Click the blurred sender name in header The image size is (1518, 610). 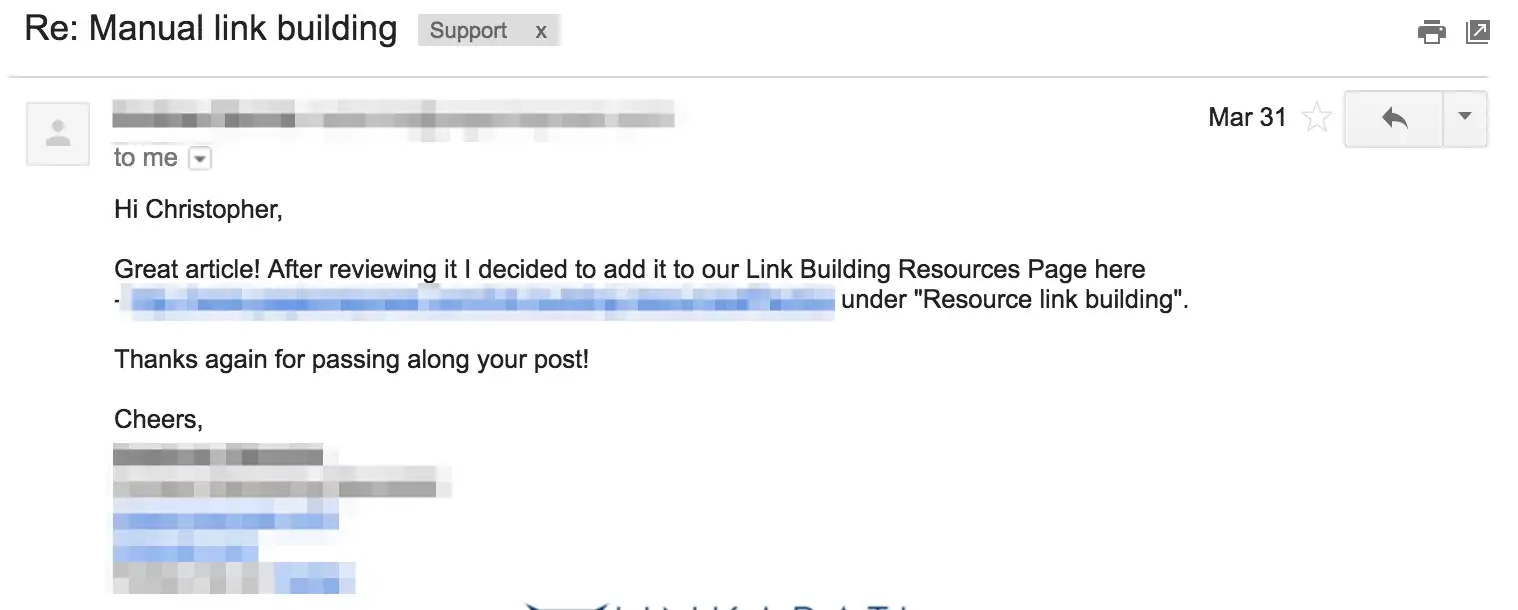(393, 114)
